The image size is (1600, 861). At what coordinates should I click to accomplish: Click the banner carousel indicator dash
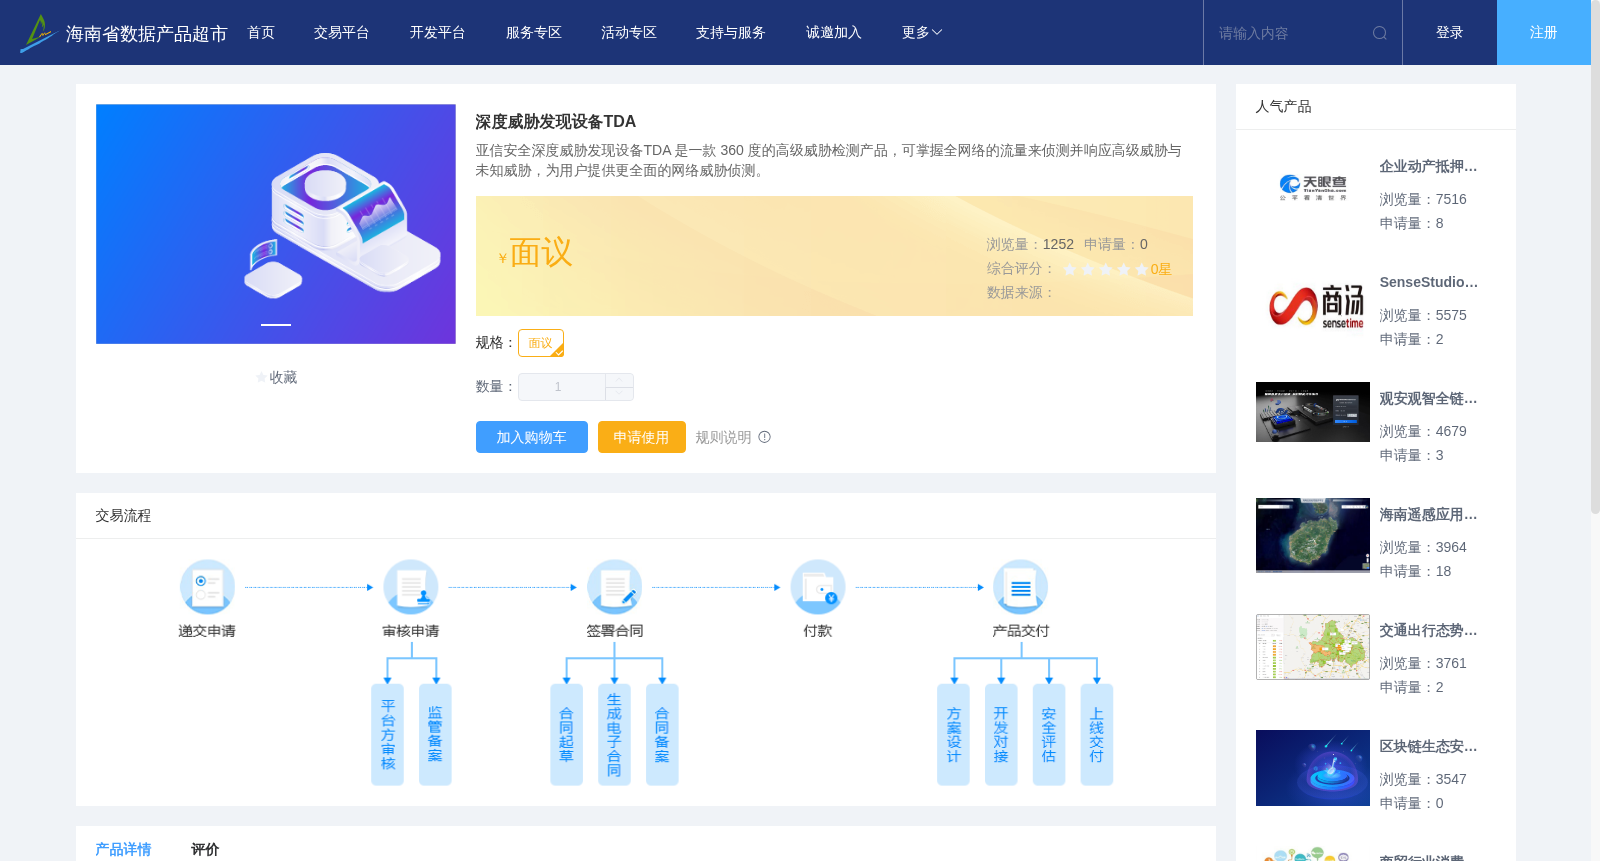pyautogui.click(x=276, y=325)
